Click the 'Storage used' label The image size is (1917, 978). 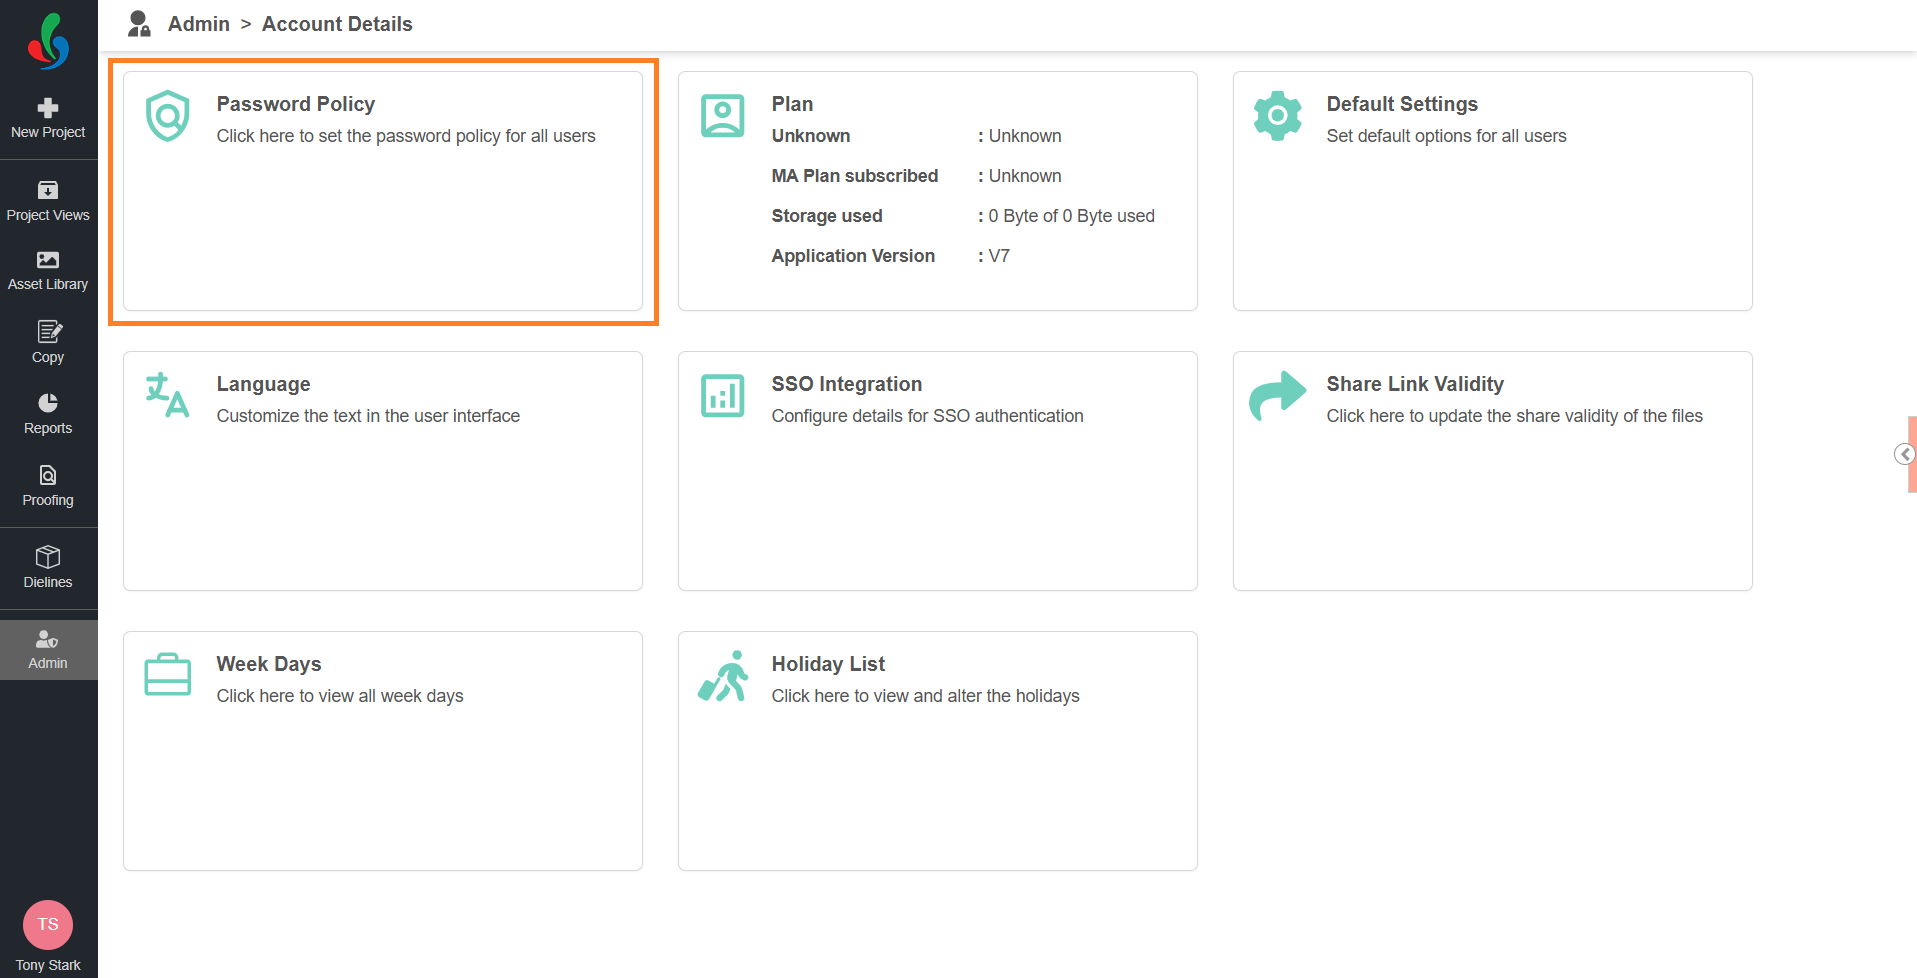[827, 216]
